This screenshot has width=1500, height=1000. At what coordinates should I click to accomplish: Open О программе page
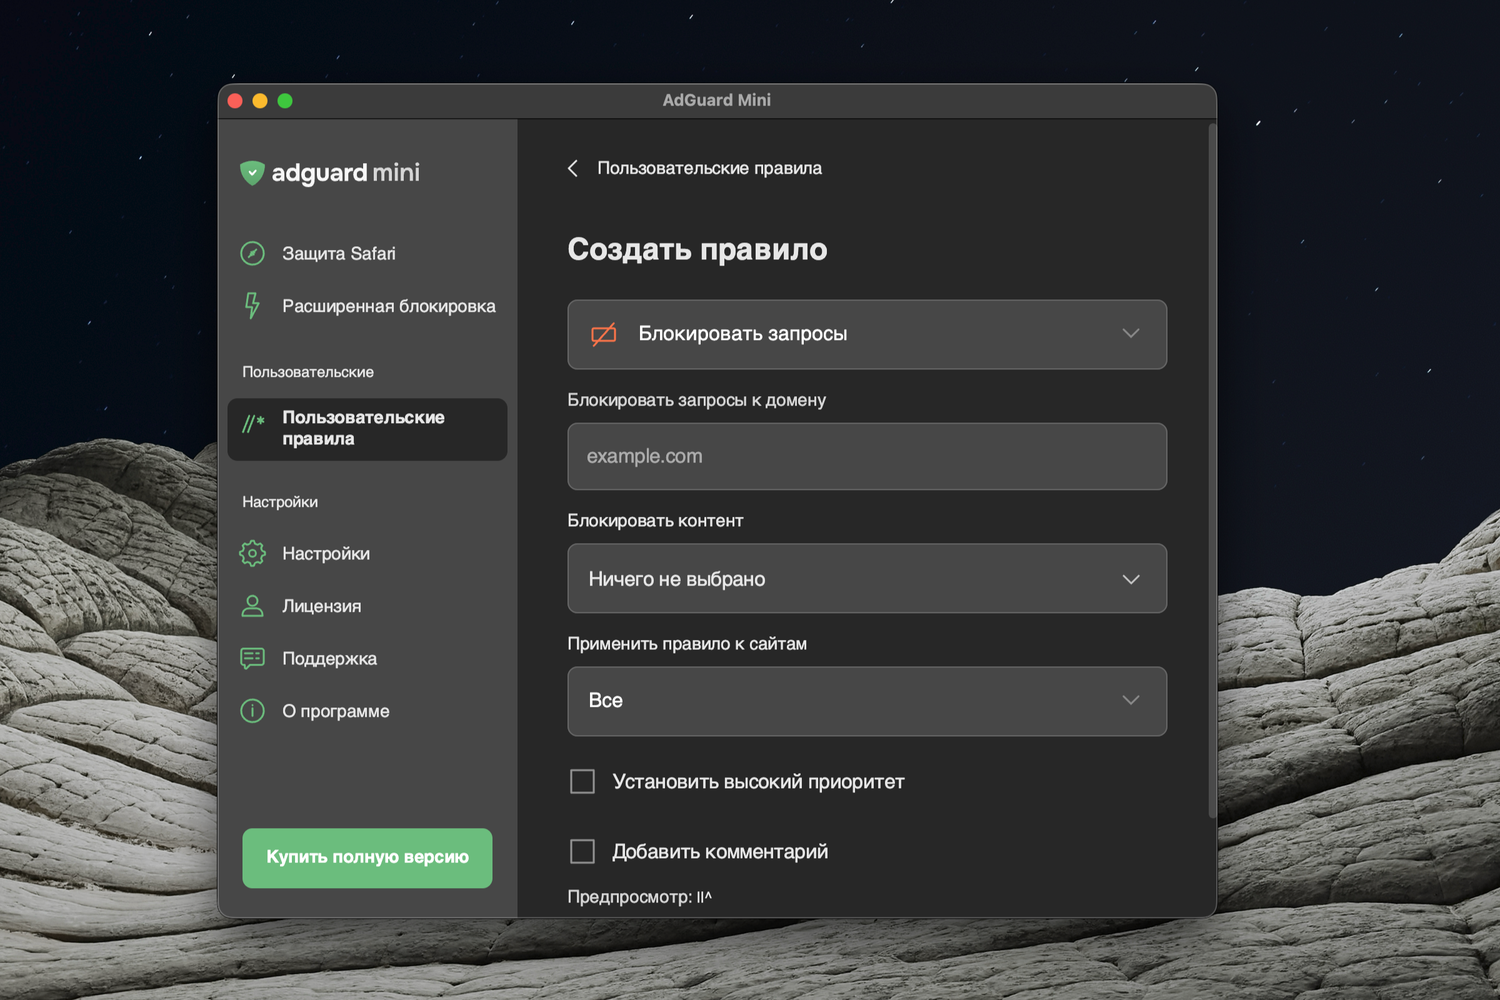(367, 711)
